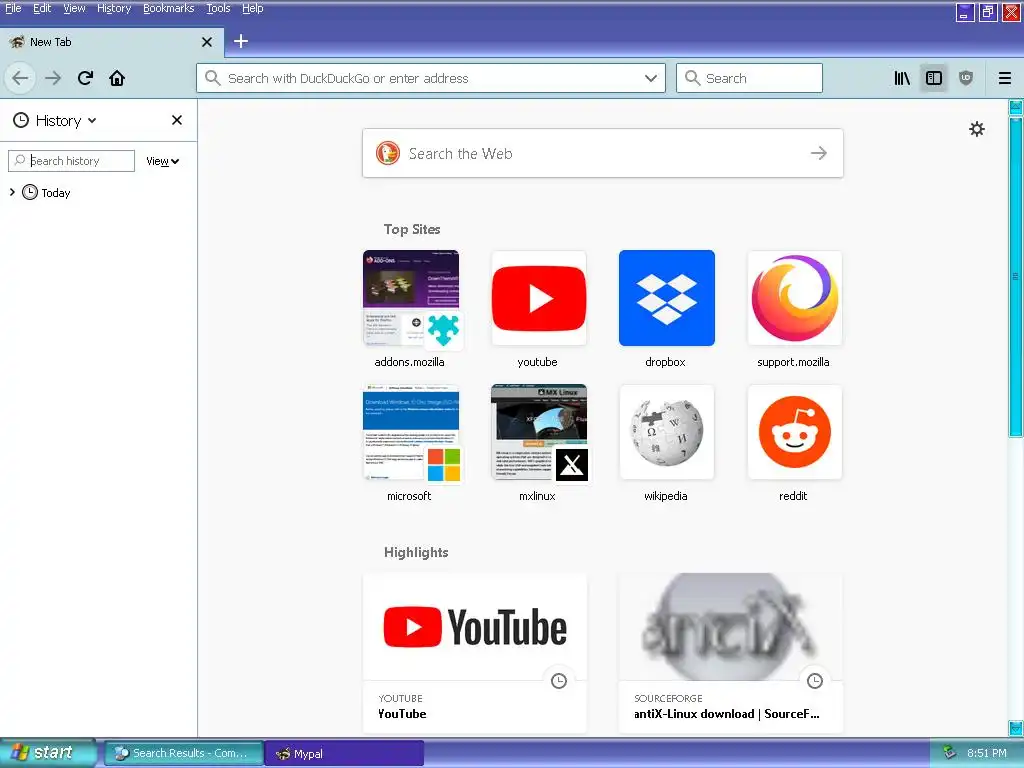Focus the DuckDuckGo address bar
The width and height of the screenshot is (1024, 768).
tap(431, 78)
